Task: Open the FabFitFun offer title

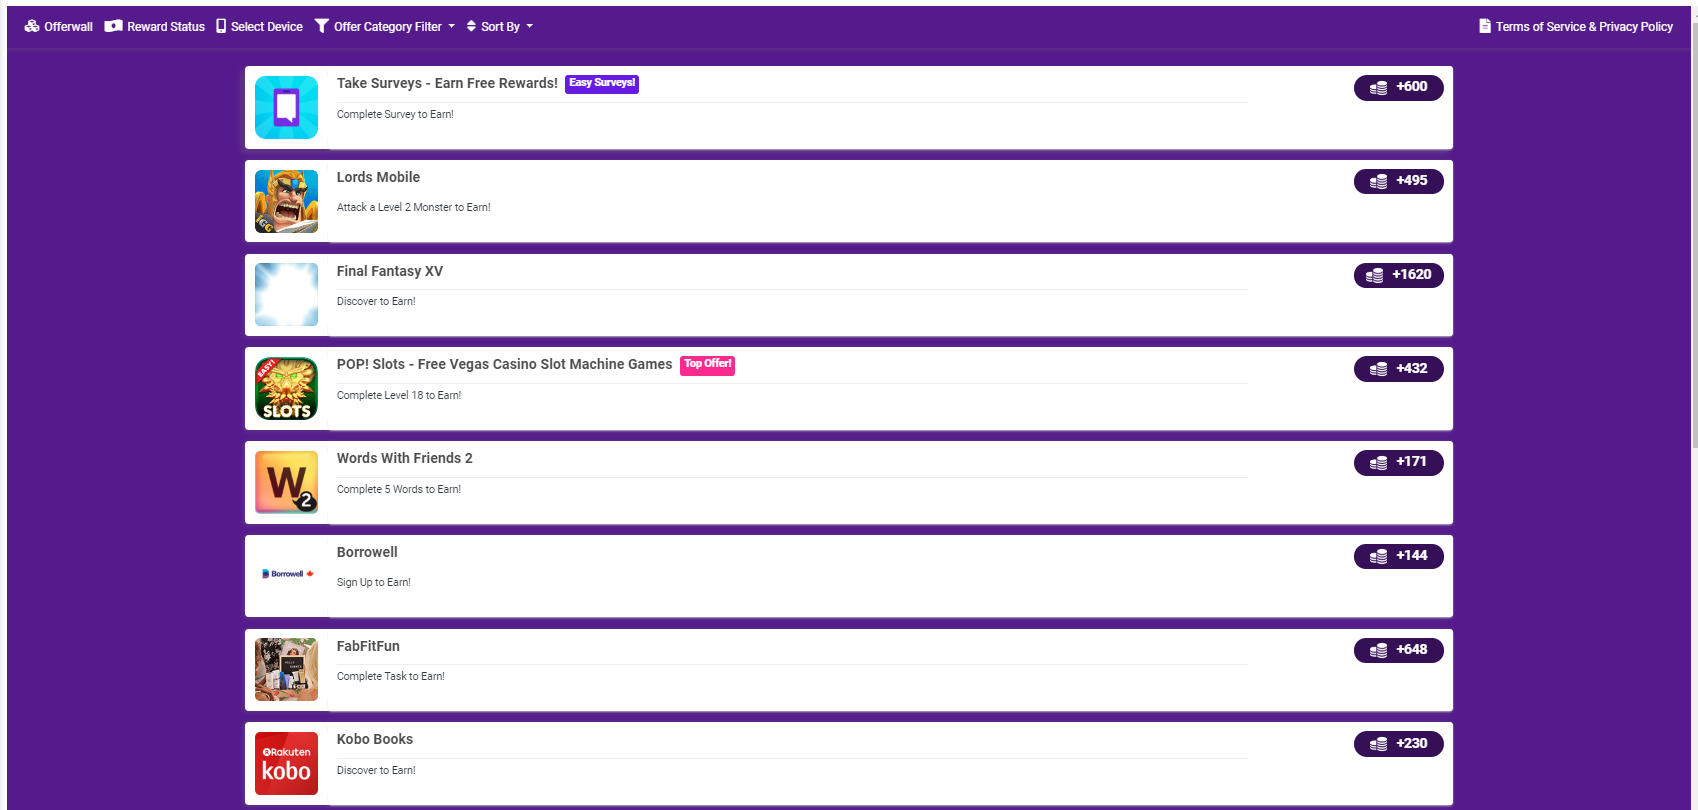Action: (x=368, y=646)
